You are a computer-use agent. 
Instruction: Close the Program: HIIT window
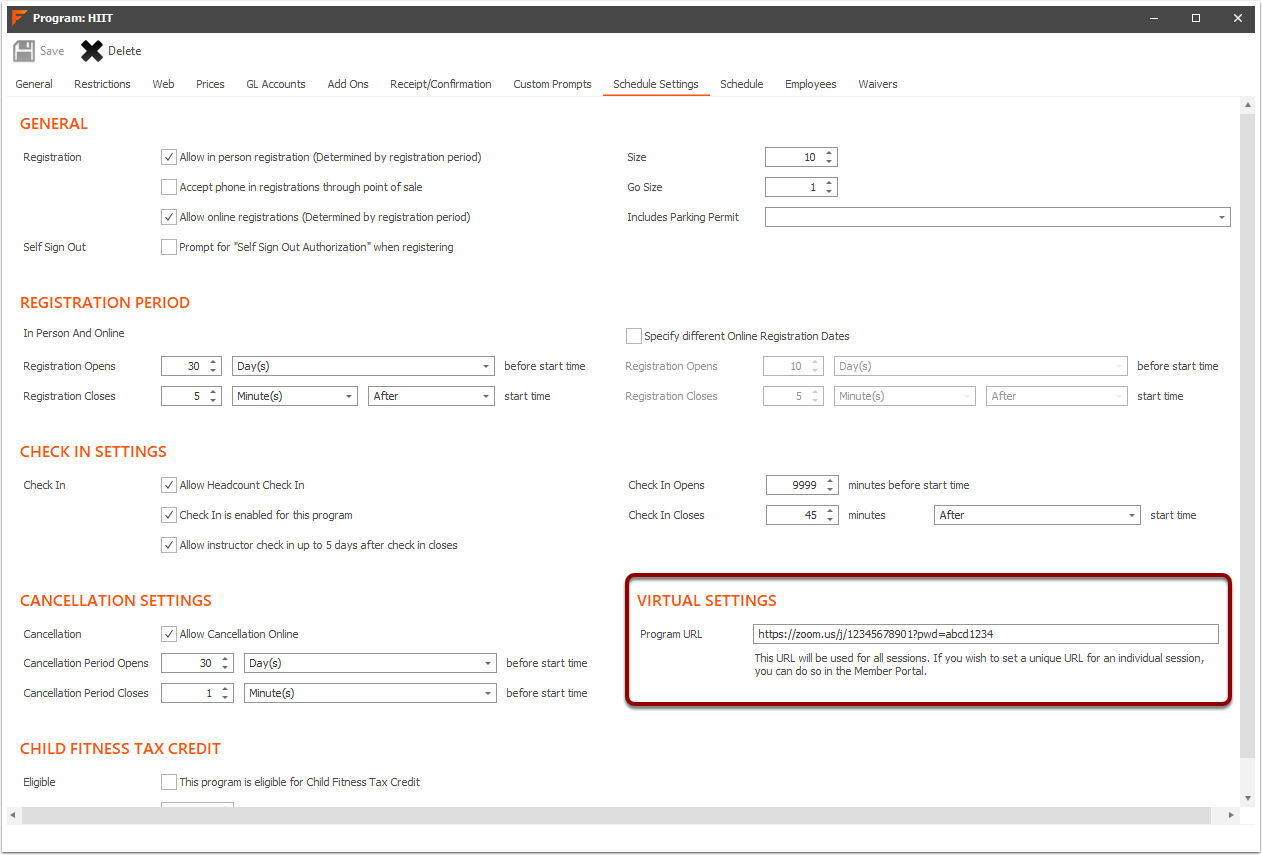click(x=1237, y=18)
